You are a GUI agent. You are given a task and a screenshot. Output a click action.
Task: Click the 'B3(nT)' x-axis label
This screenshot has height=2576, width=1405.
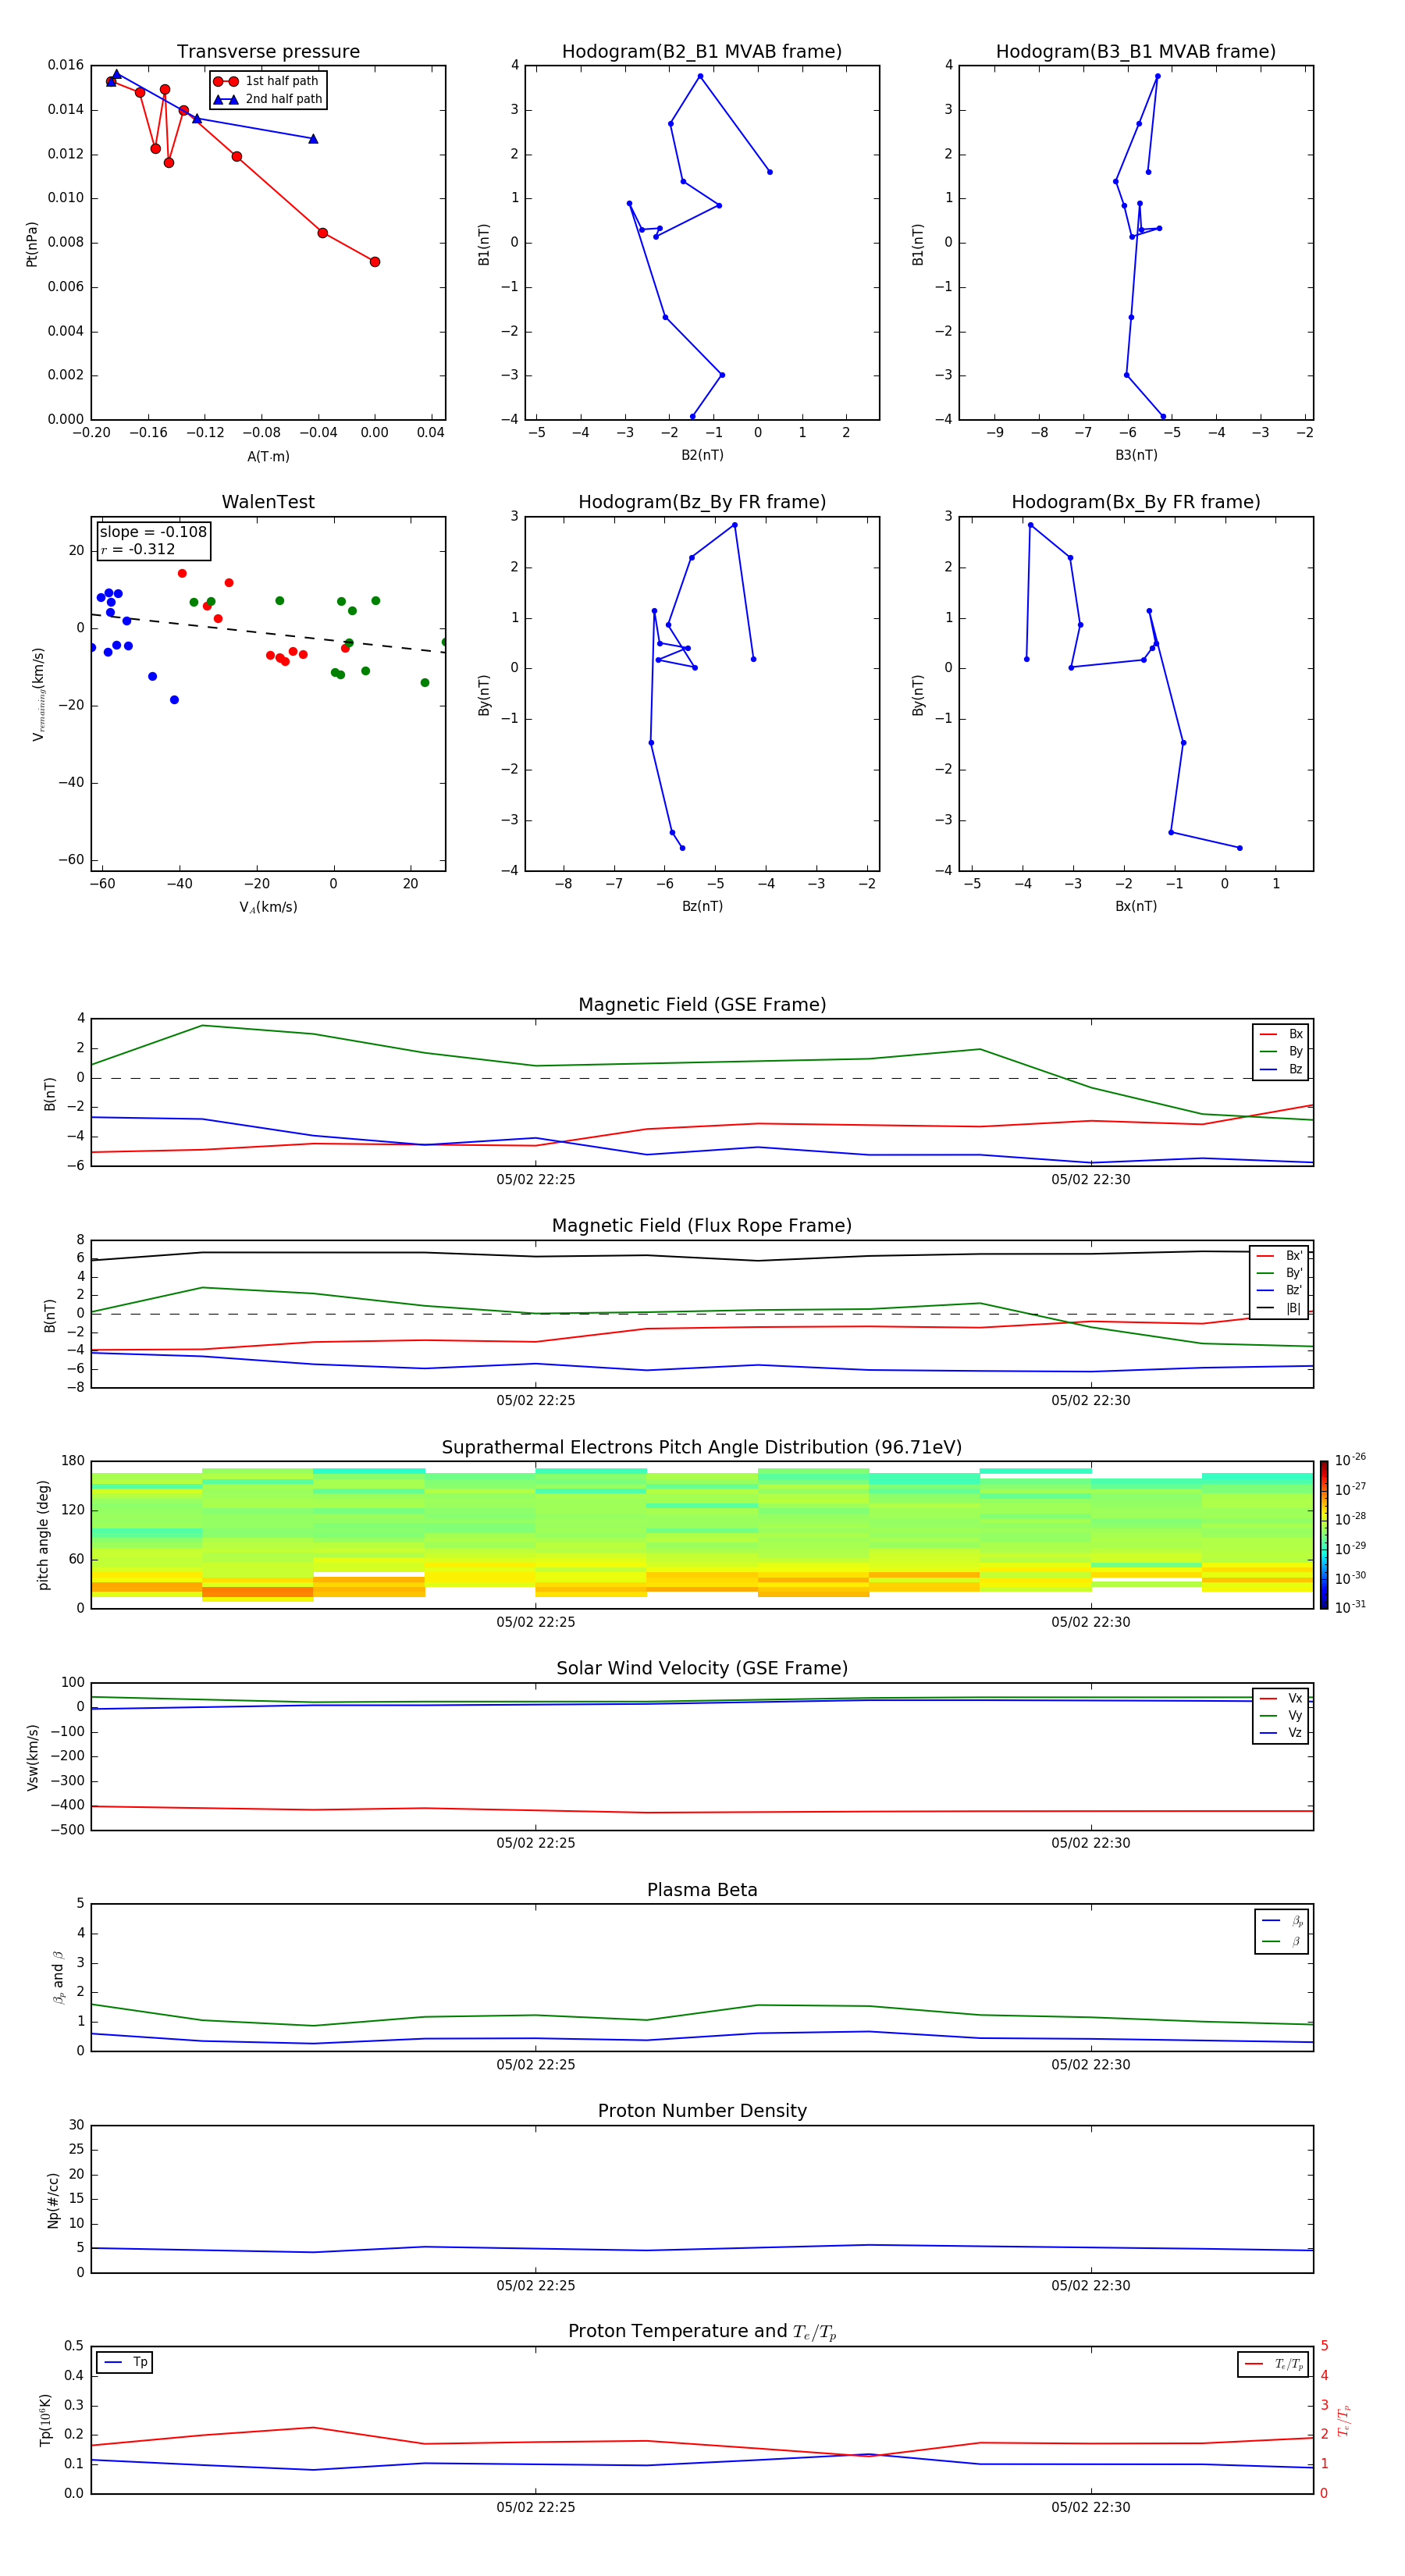tap(1136, 456)
